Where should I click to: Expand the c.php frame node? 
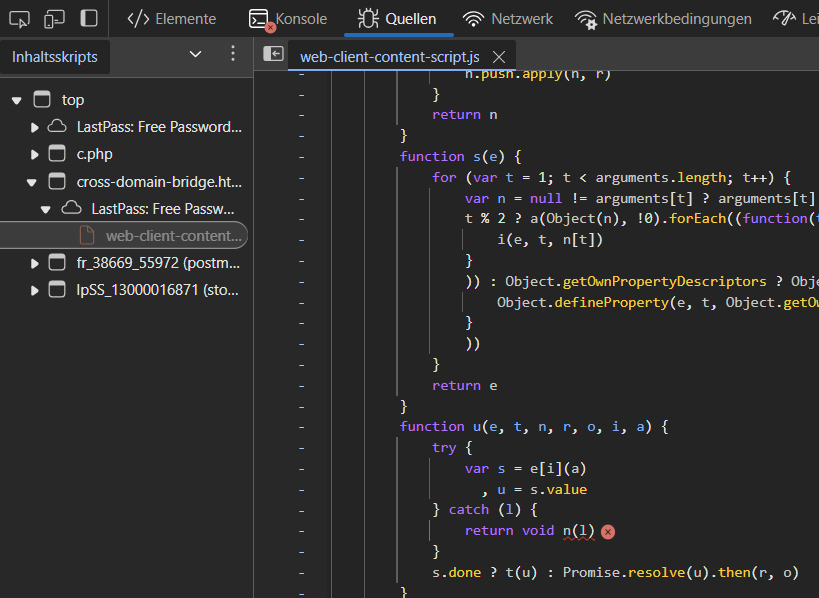[x=34, y=154]
